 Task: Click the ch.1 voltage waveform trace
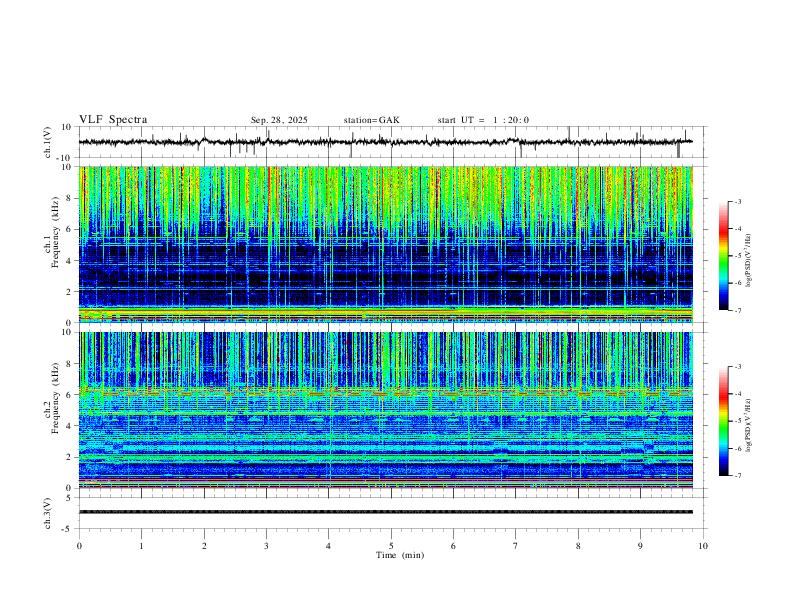click(x=386, y=142)
